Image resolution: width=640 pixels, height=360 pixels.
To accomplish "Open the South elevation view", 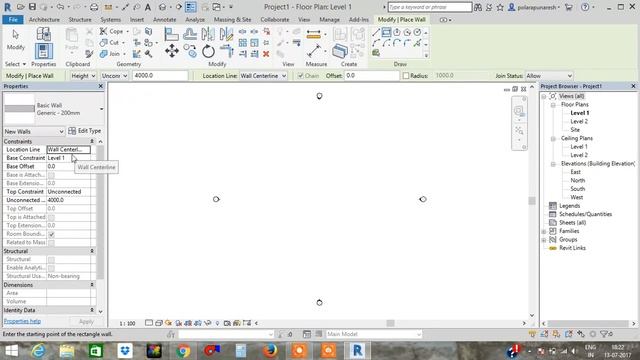I will (x=578, y=189).
